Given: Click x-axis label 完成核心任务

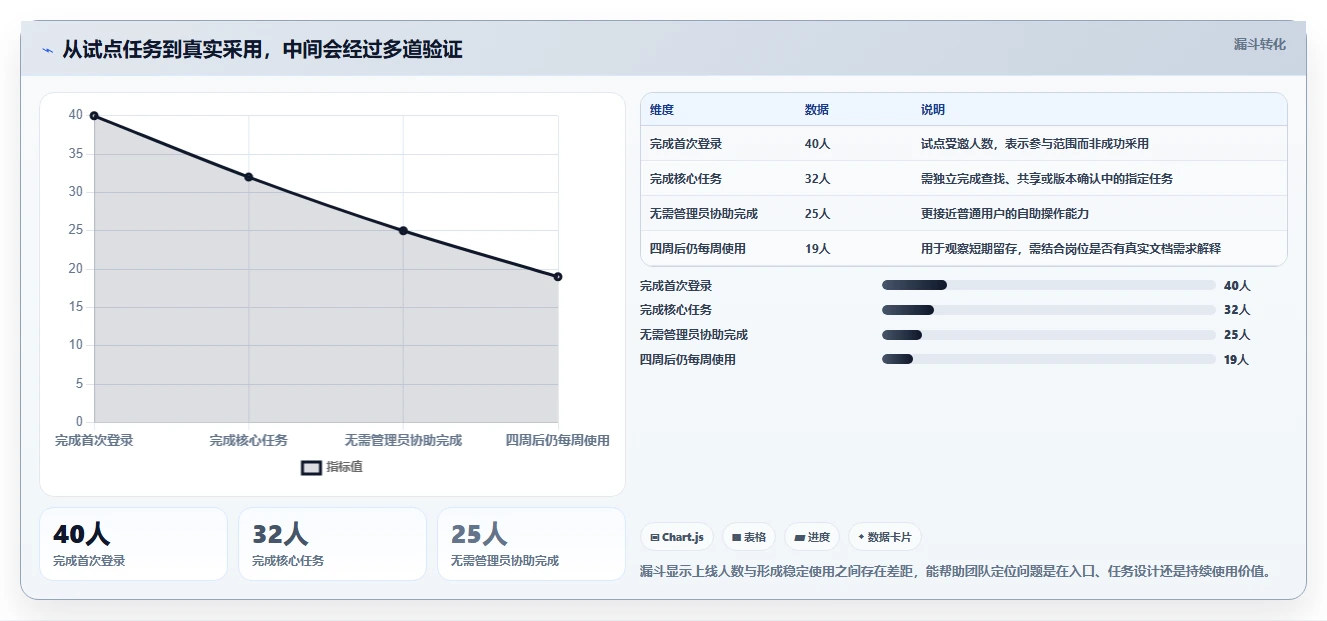Looking at the screenshot, I should point(249,440).
